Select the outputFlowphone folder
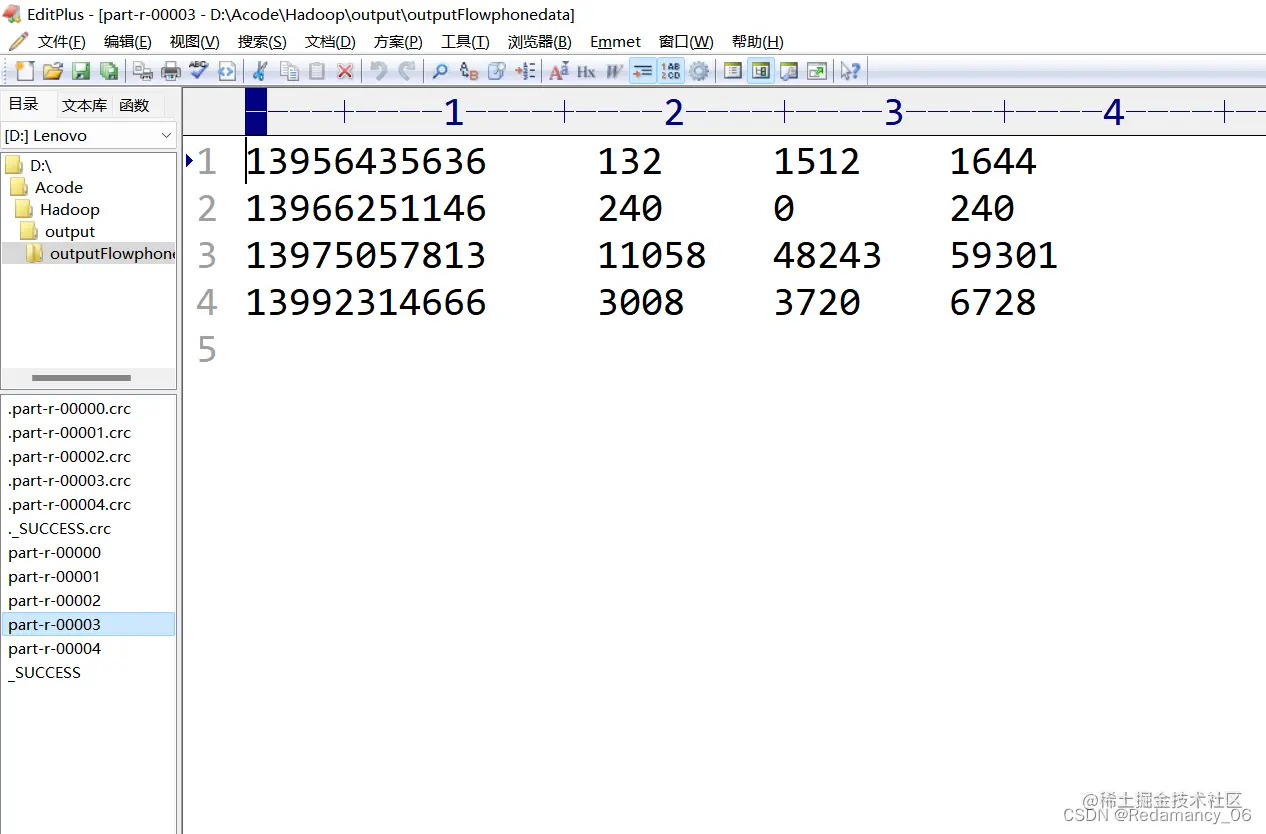The image size is (1266, 834). tap(112, 253)
